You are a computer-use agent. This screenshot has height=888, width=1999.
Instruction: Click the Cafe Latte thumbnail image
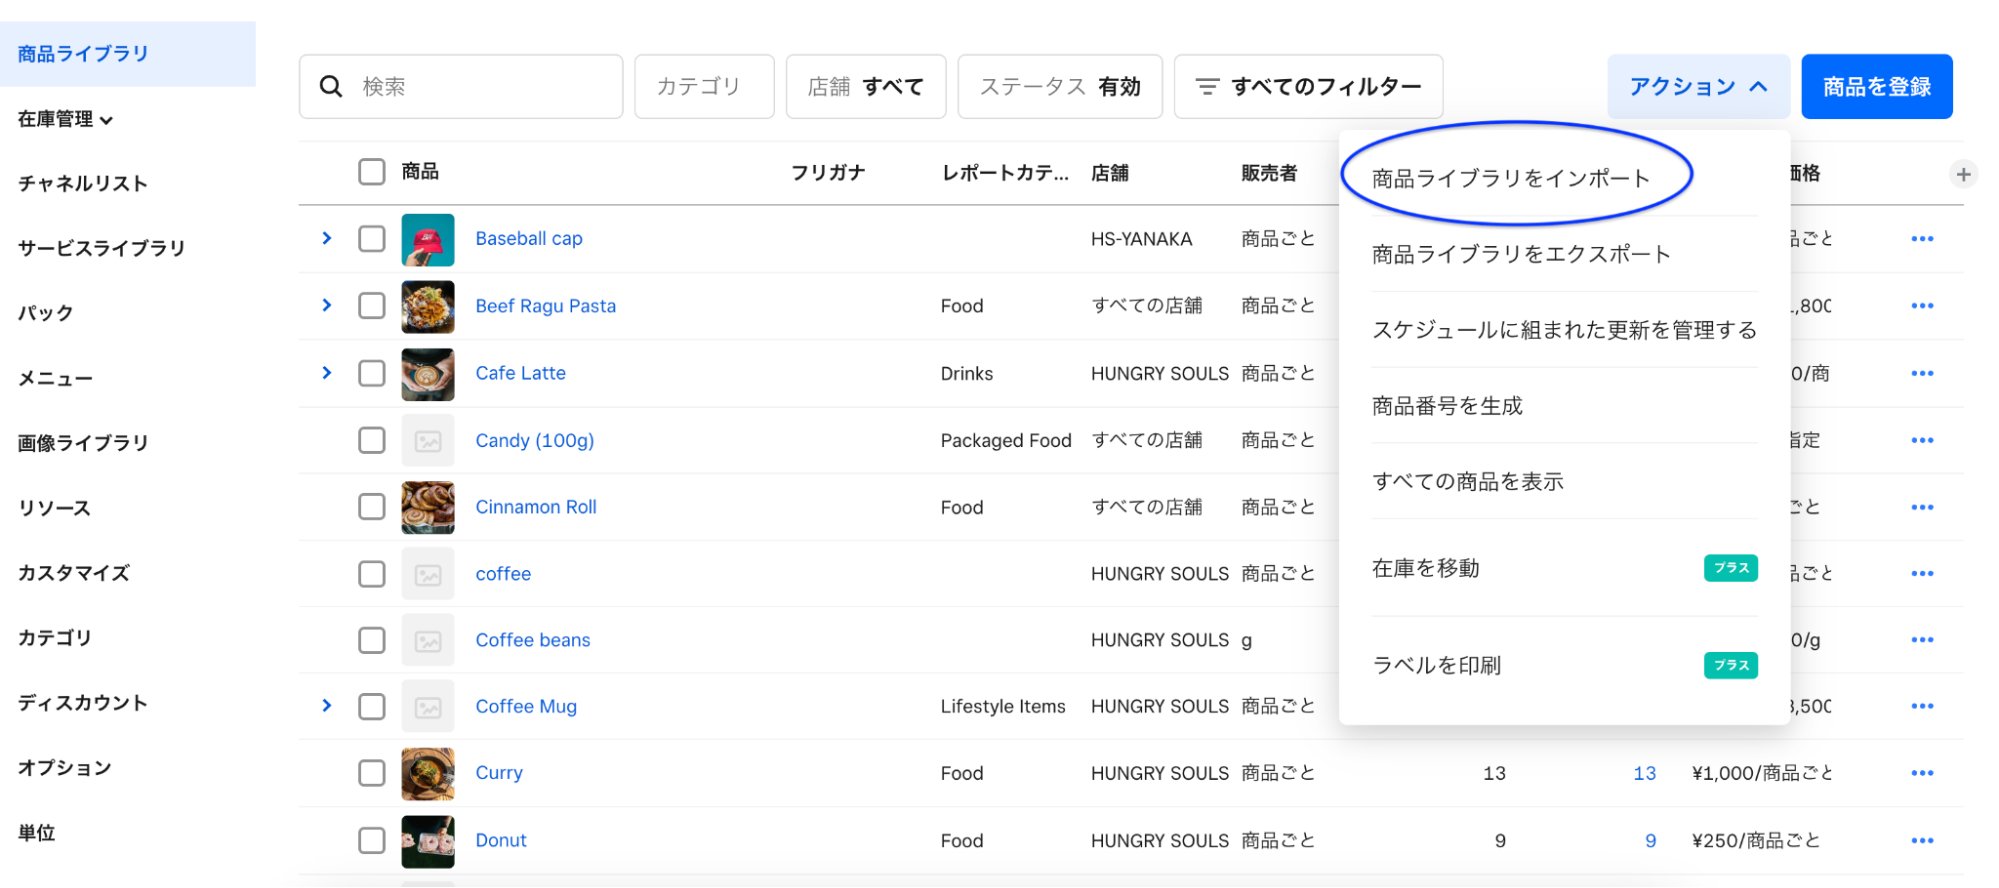(428, 373)
